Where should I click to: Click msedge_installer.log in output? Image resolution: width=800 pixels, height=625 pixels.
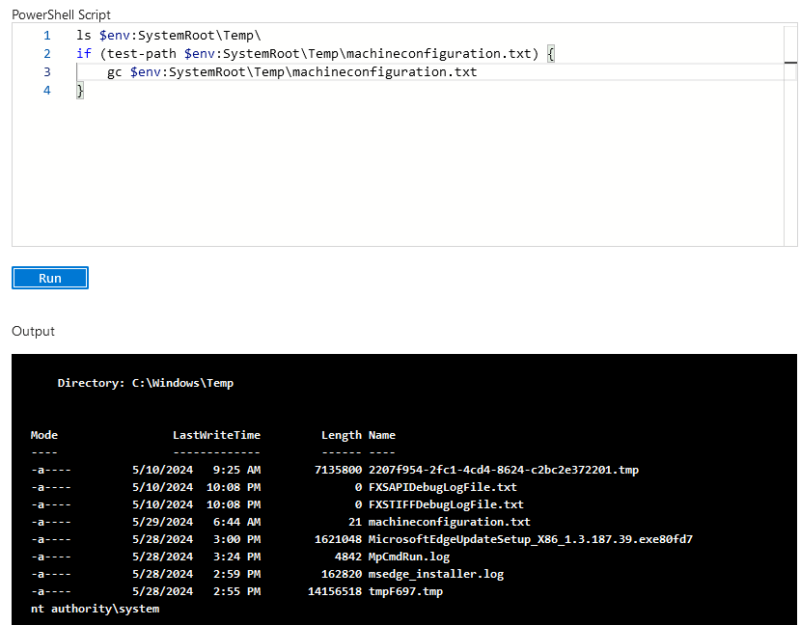(436, 574)
